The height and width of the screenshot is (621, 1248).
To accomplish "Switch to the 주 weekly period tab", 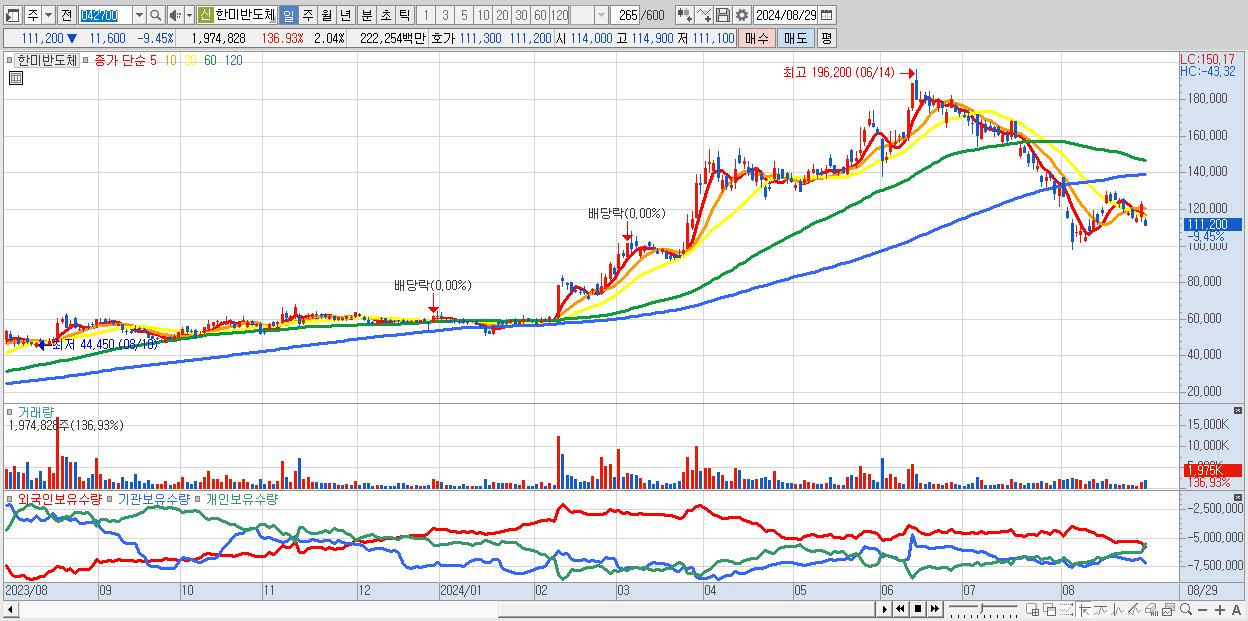I will (307, 15).
